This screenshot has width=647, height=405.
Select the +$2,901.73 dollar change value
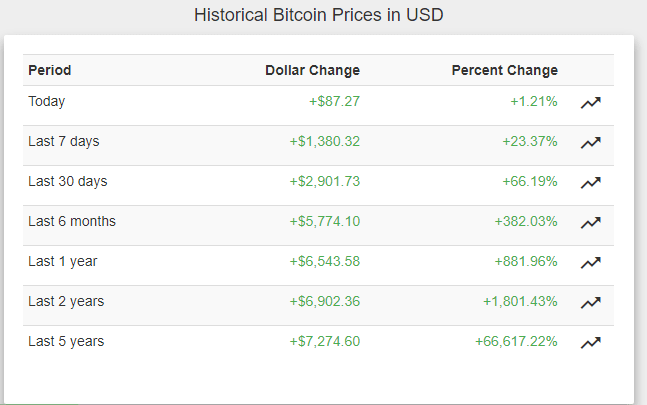tap(324, 181)
